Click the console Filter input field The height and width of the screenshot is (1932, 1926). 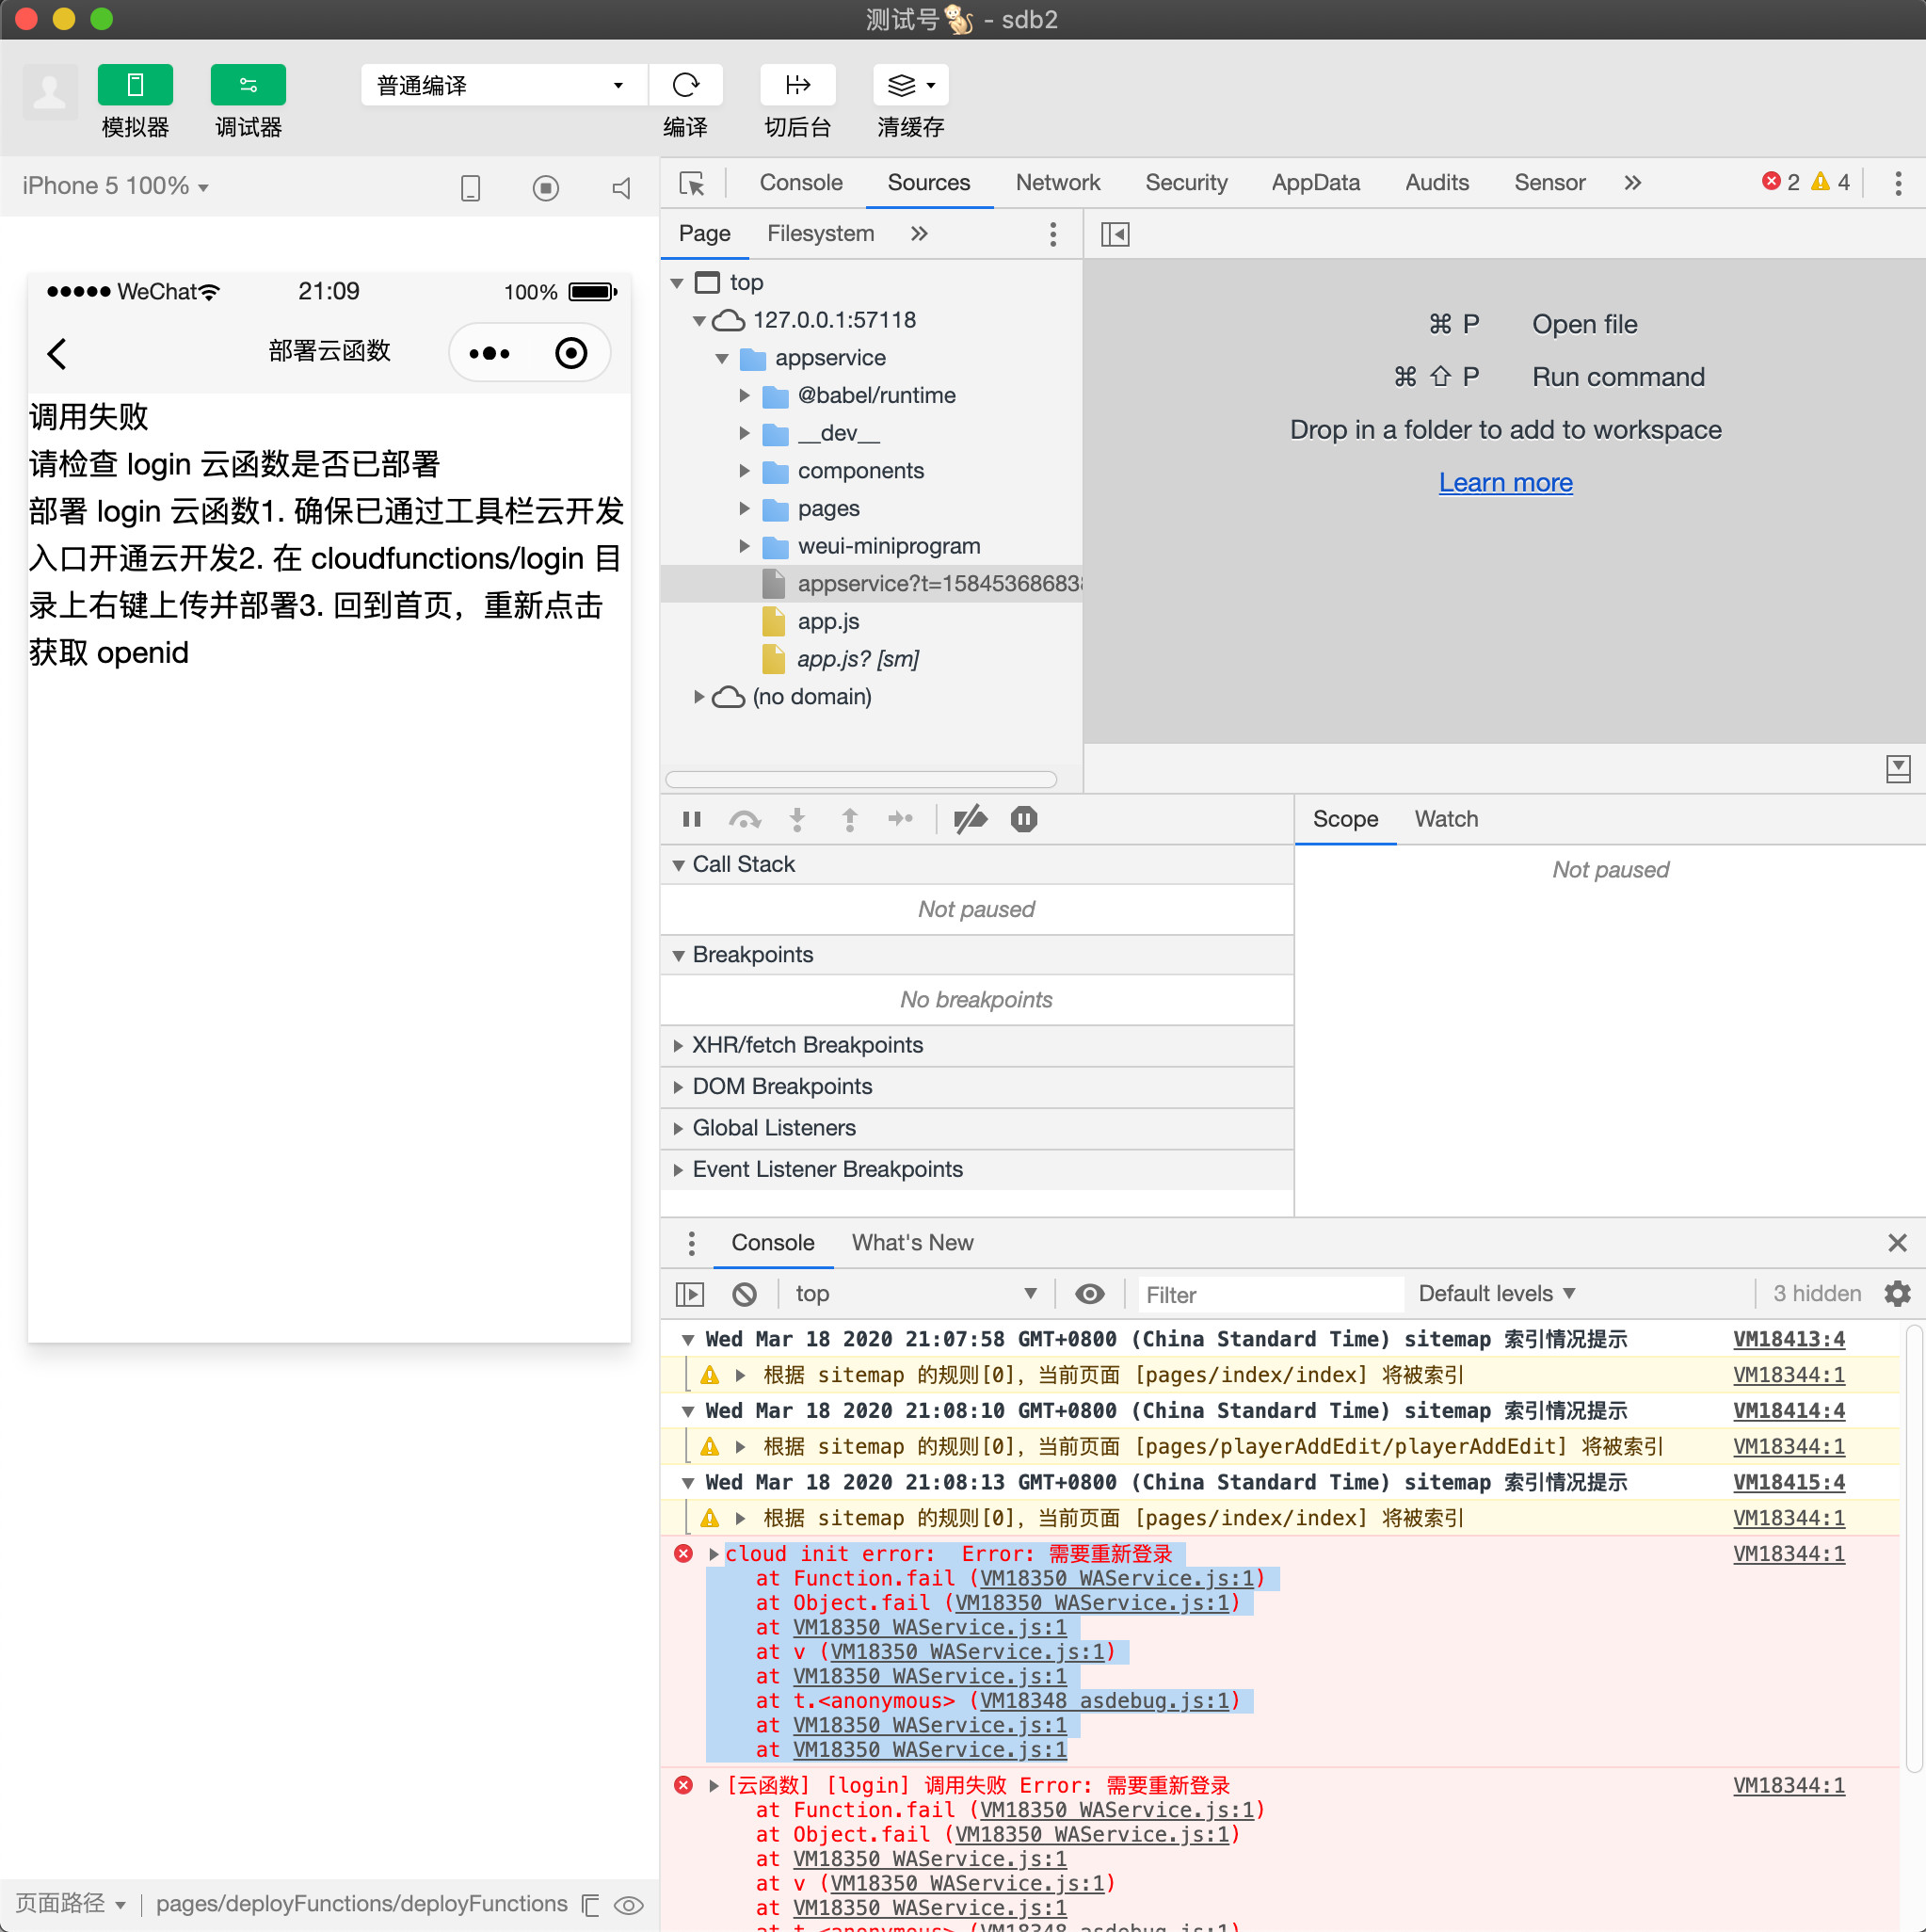point(1268,1294)
